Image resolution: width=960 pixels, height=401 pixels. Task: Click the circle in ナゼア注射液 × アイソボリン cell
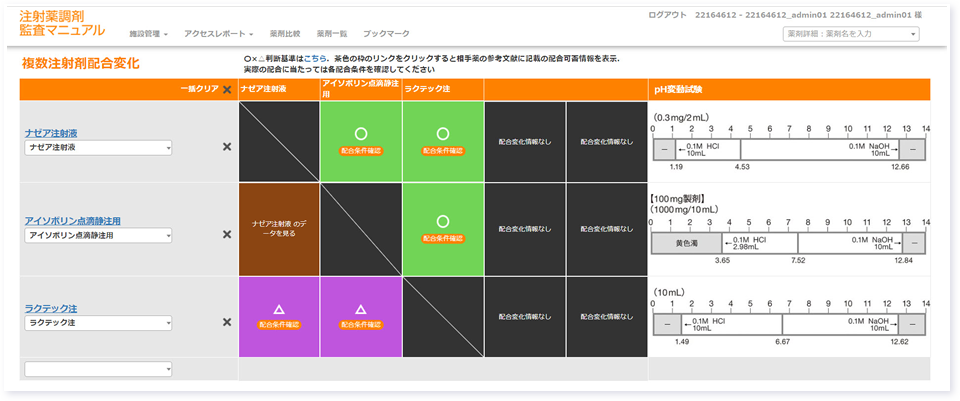coord(361,133)
